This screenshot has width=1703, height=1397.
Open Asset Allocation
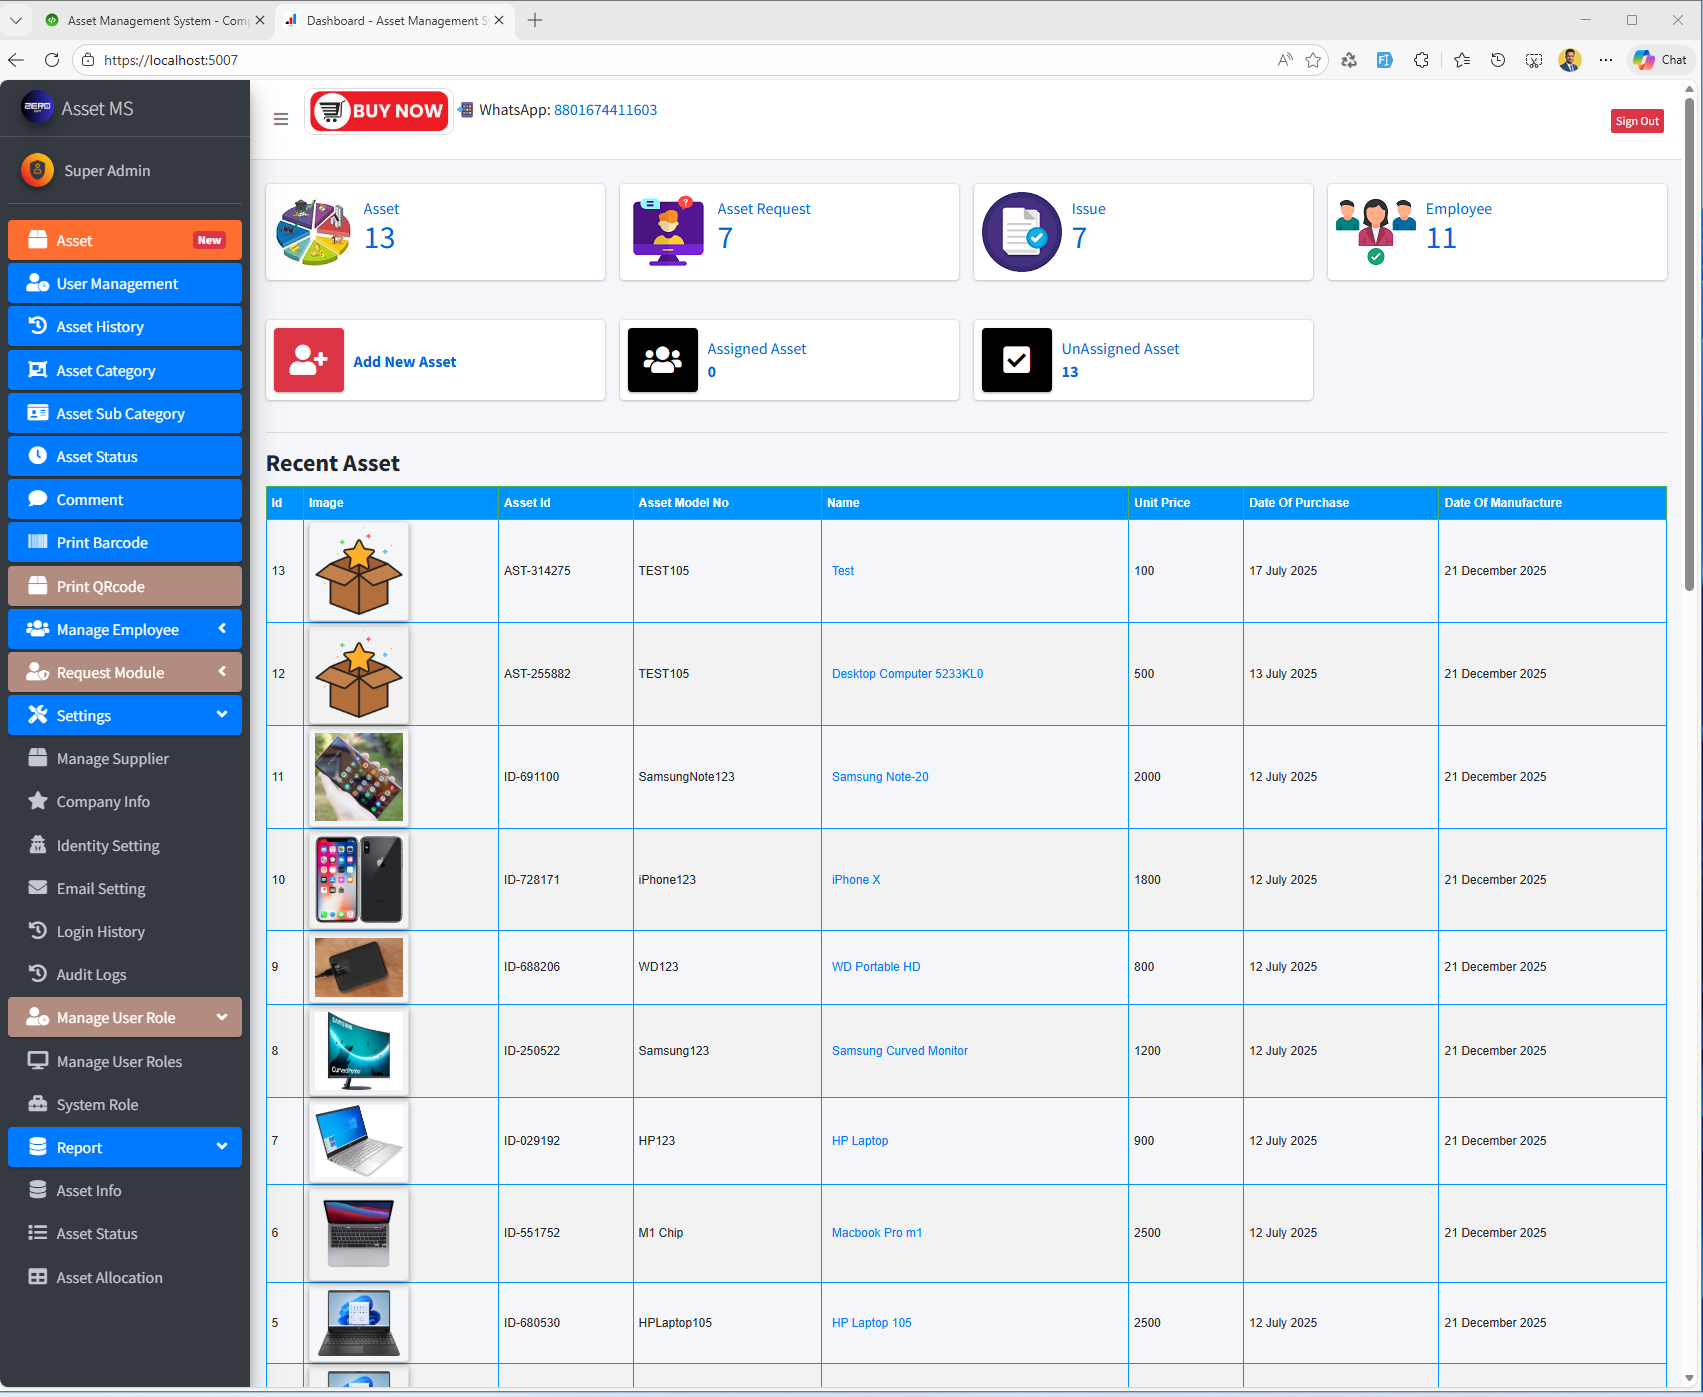click(x=108, y=1277)
